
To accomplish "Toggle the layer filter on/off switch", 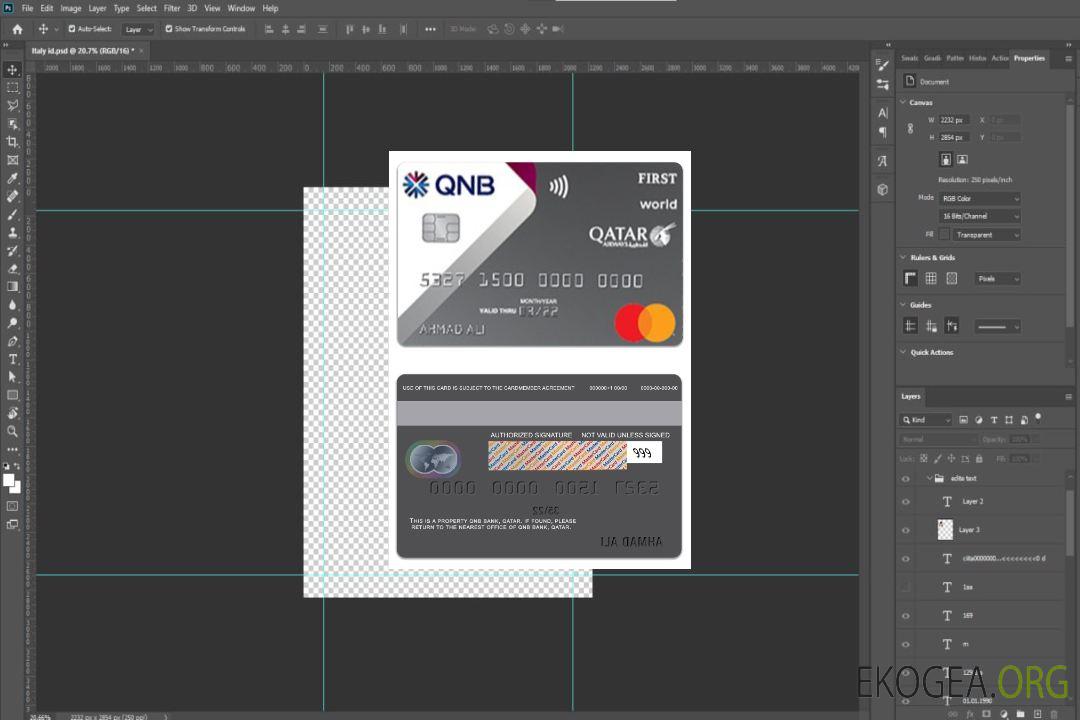I will pos(1038,418).
